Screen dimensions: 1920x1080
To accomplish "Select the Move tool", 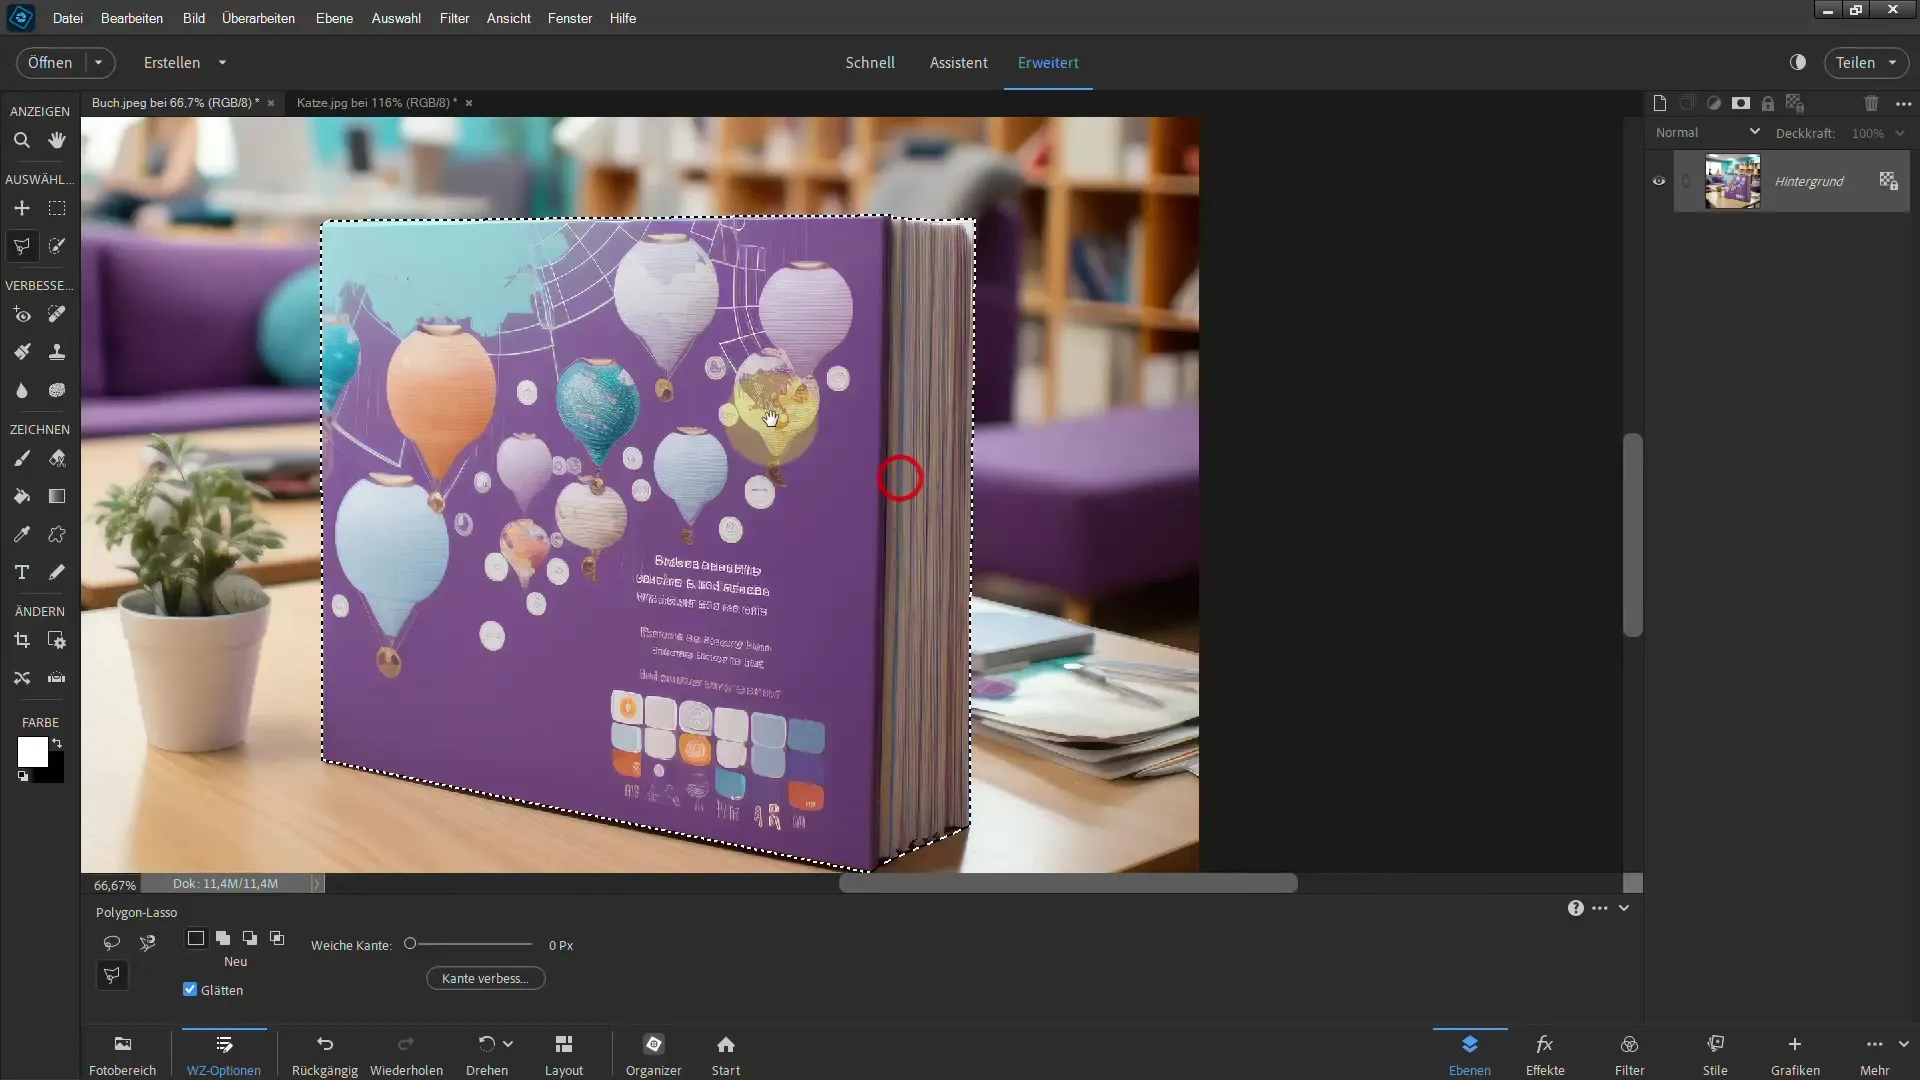I will click(x=21, y=208).
